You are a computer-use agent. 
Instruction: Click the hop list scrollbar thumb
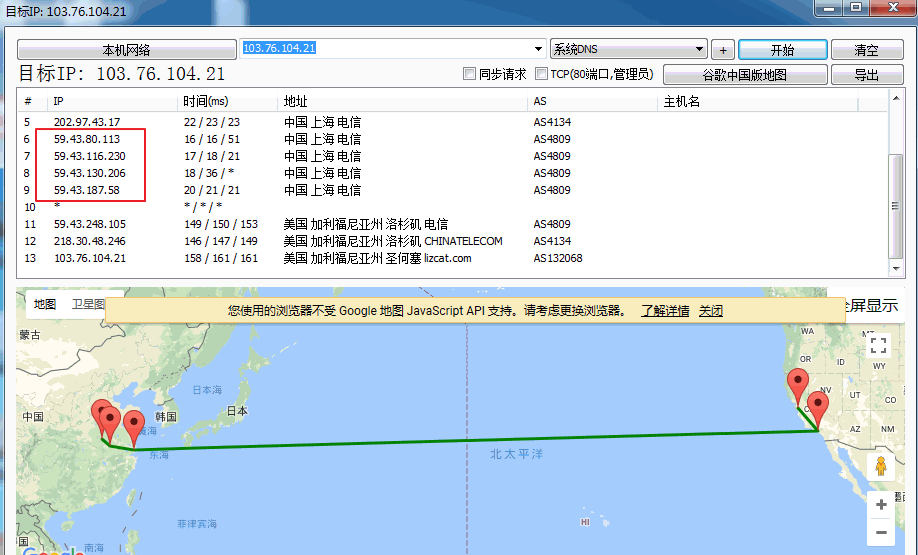[895, 205]
